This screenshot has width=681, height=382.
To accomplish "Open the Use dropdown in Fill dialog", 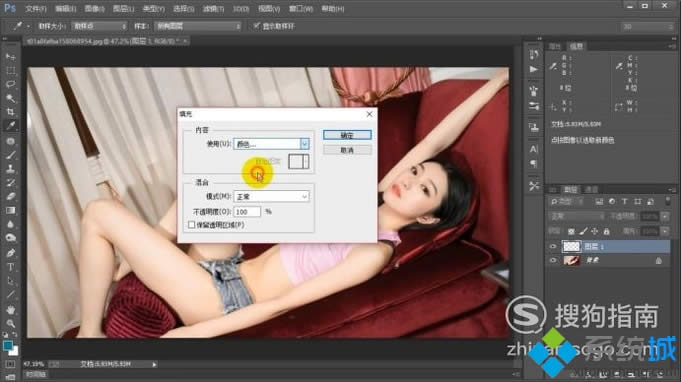I will coord(271,144).
